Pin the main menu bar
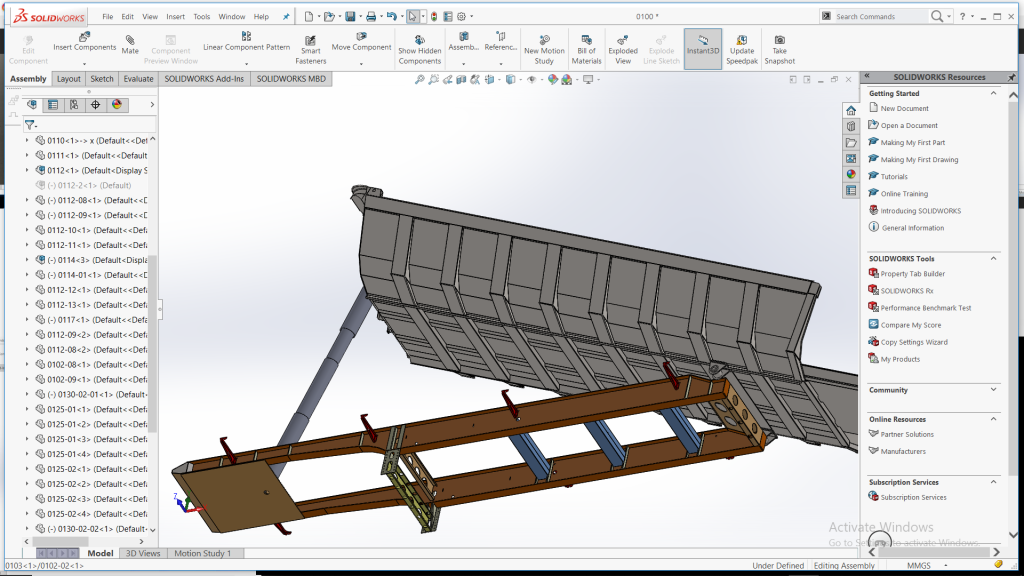1024x576 pixels. [x=287, y=17]
